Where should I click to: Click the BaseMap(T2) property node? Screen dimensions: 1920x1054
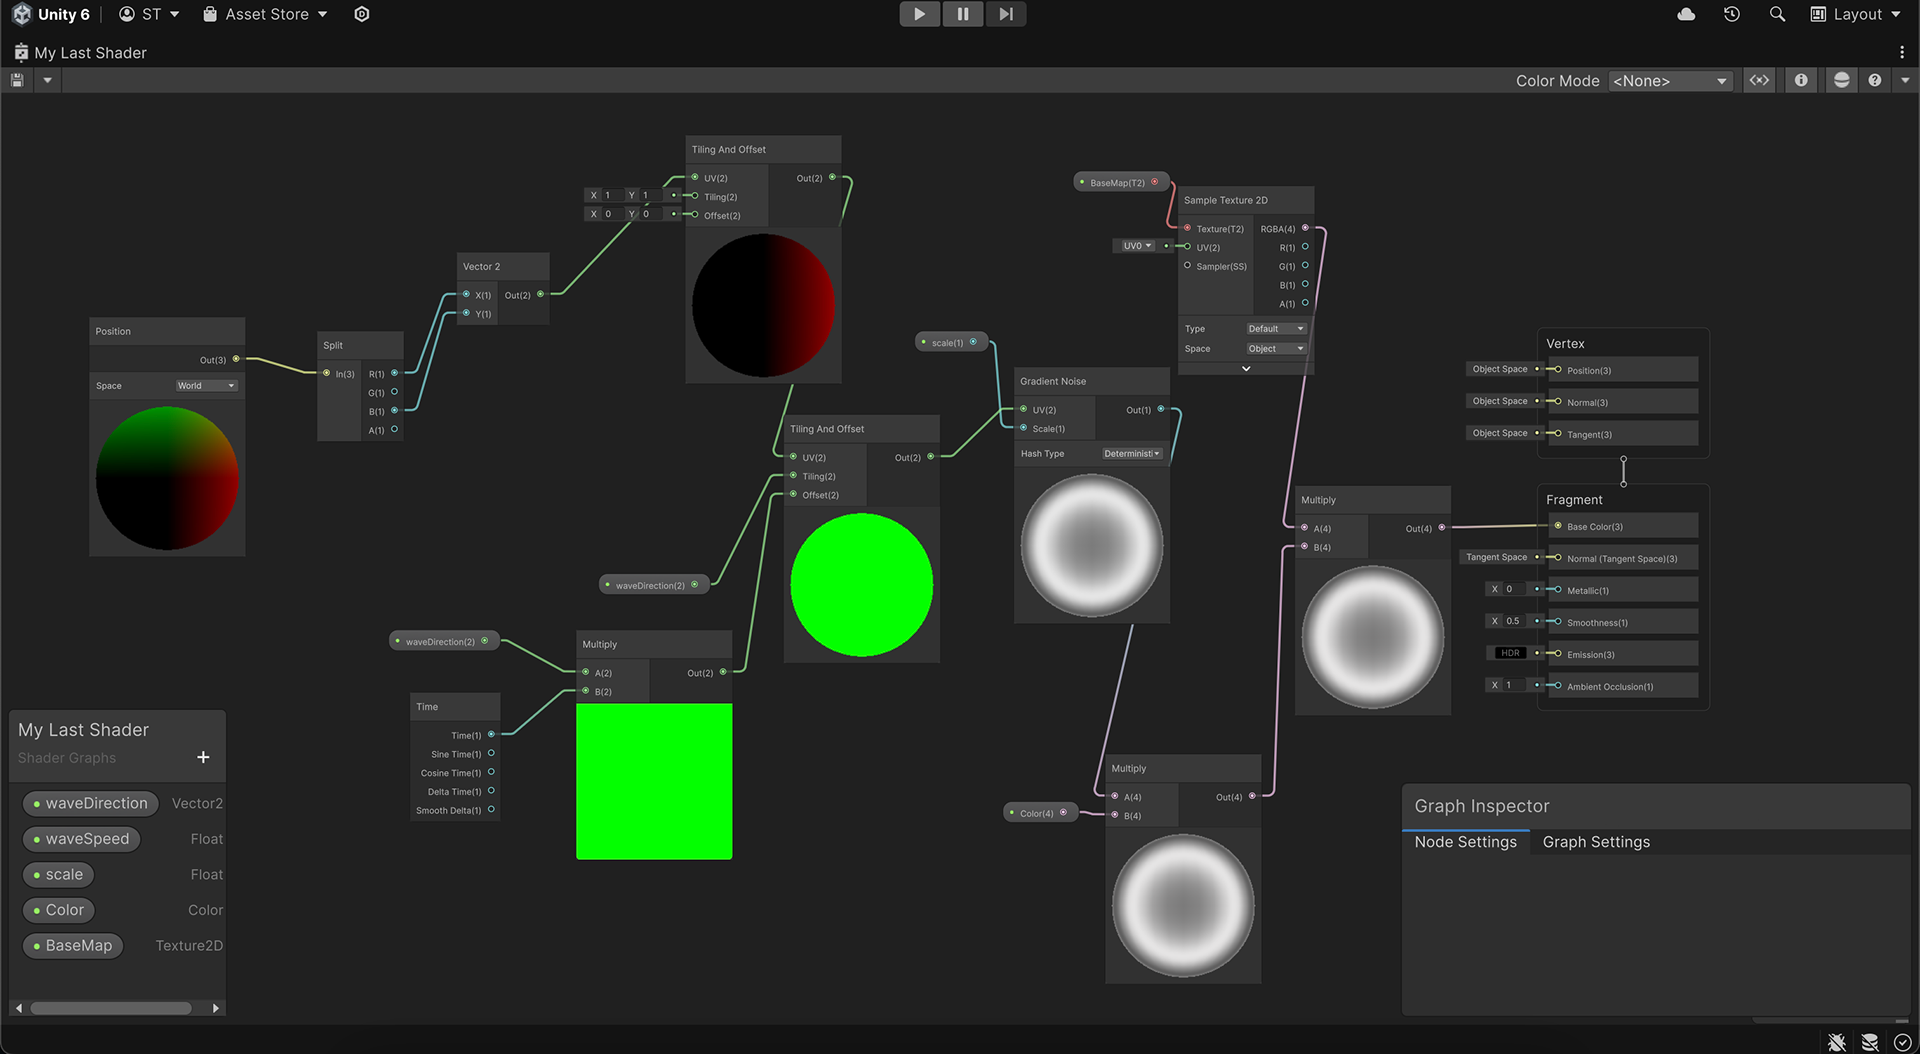click(1122, 182)
